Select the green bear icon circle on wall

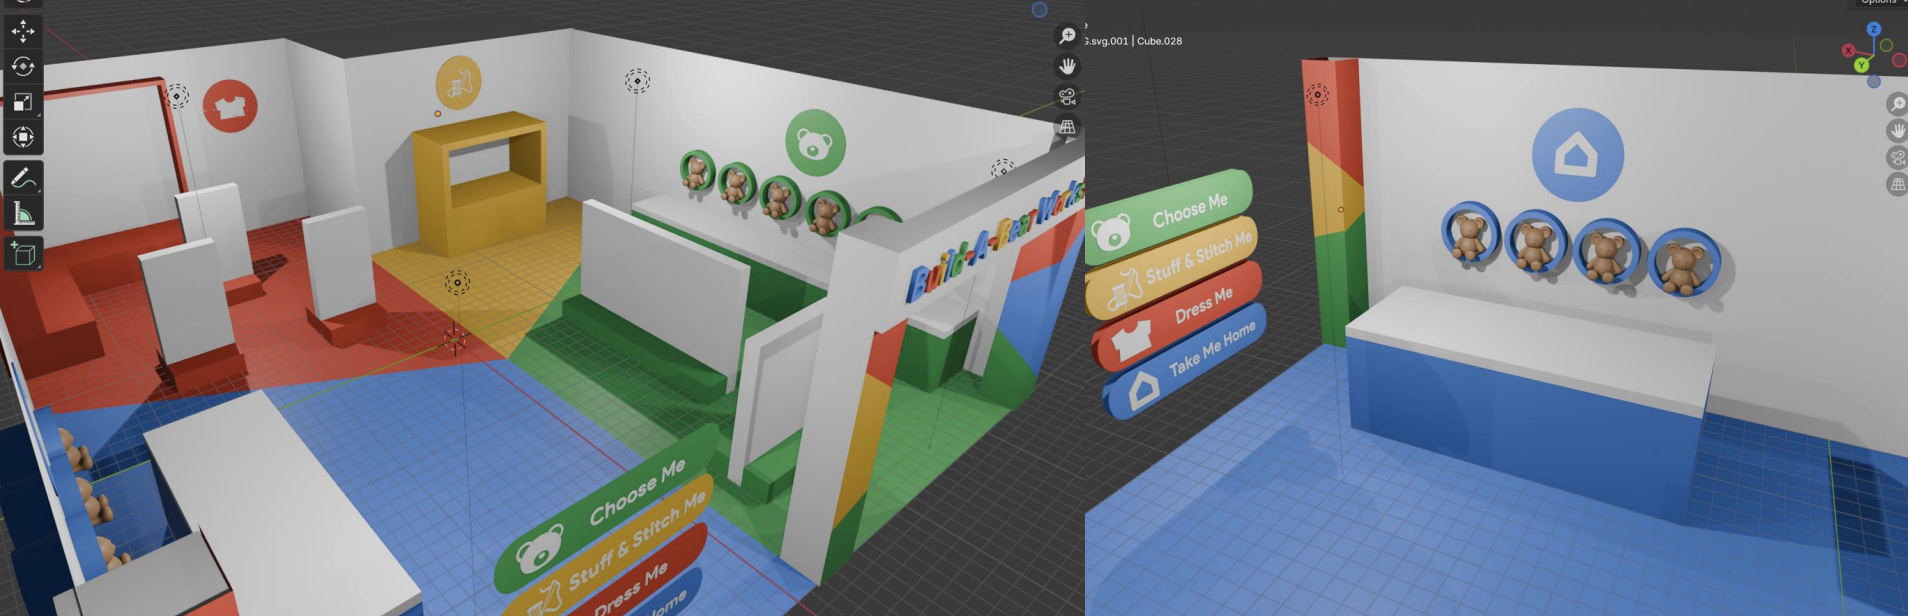(815, 143)
